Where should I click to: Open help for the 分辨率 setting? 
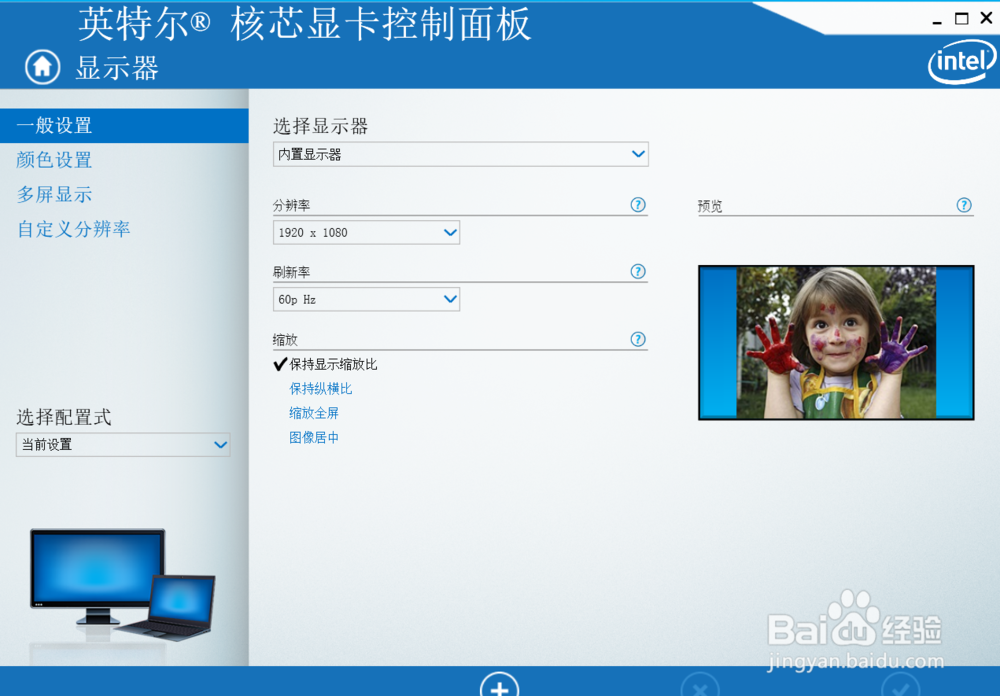pyautogui.click(x=637, y=205)
